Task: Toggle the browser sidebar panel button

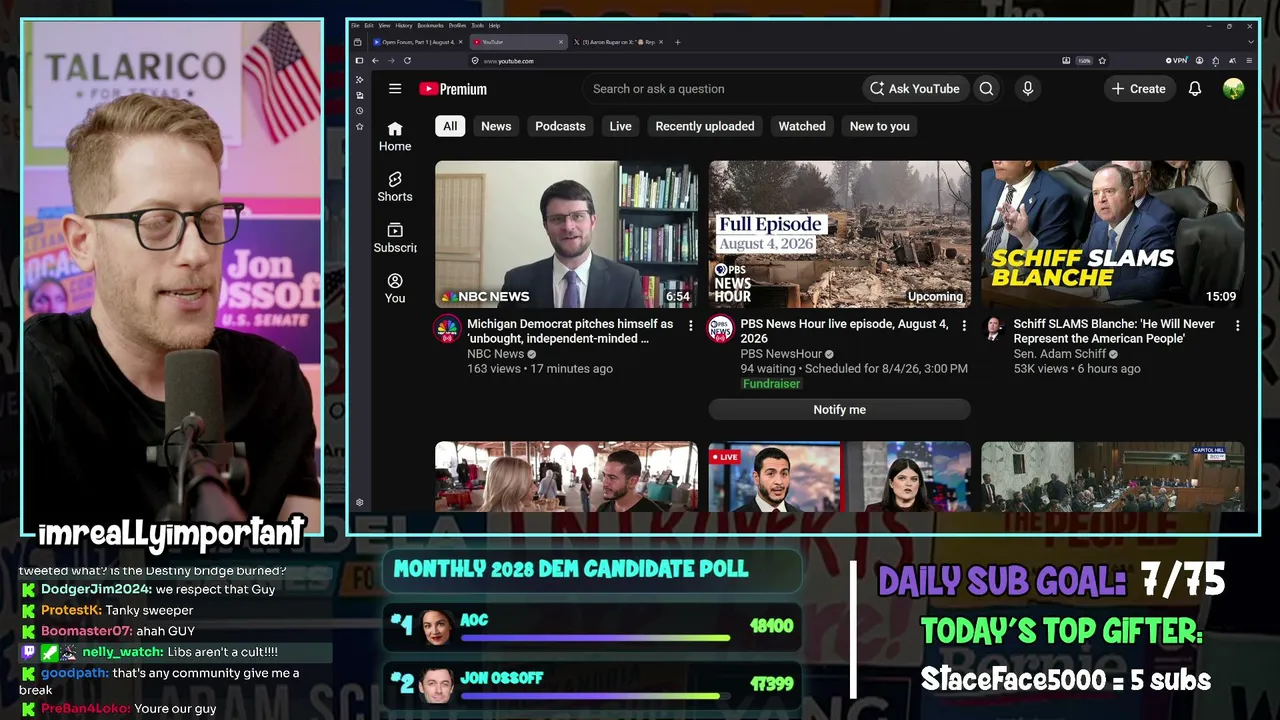Action: (359, 61)
